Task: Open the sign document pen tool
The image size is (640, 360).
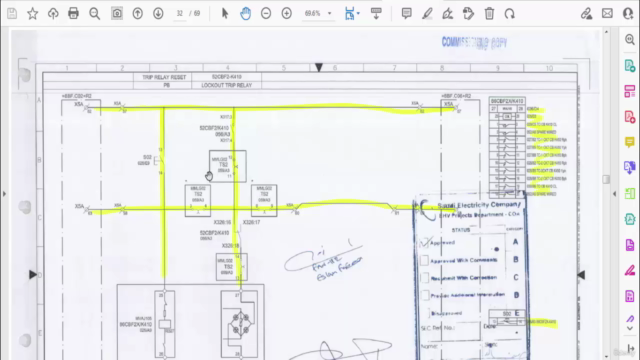Action: (x=447, y=13)
